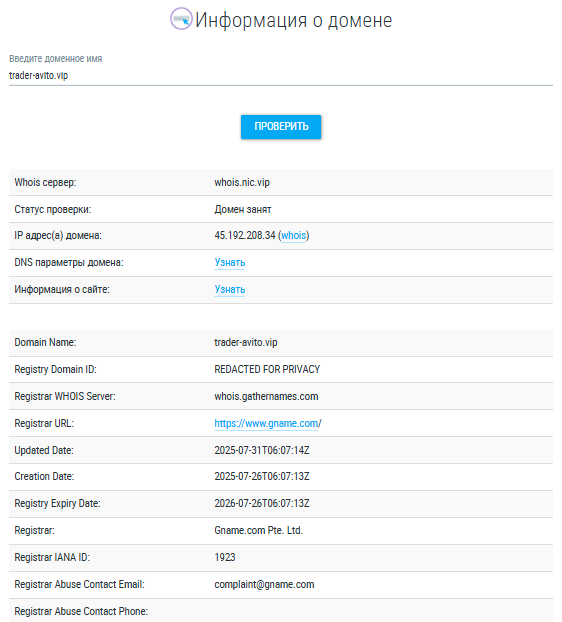
Task: Focus the domain name input field
Action: pyautogui.click(x=281, y=75)
